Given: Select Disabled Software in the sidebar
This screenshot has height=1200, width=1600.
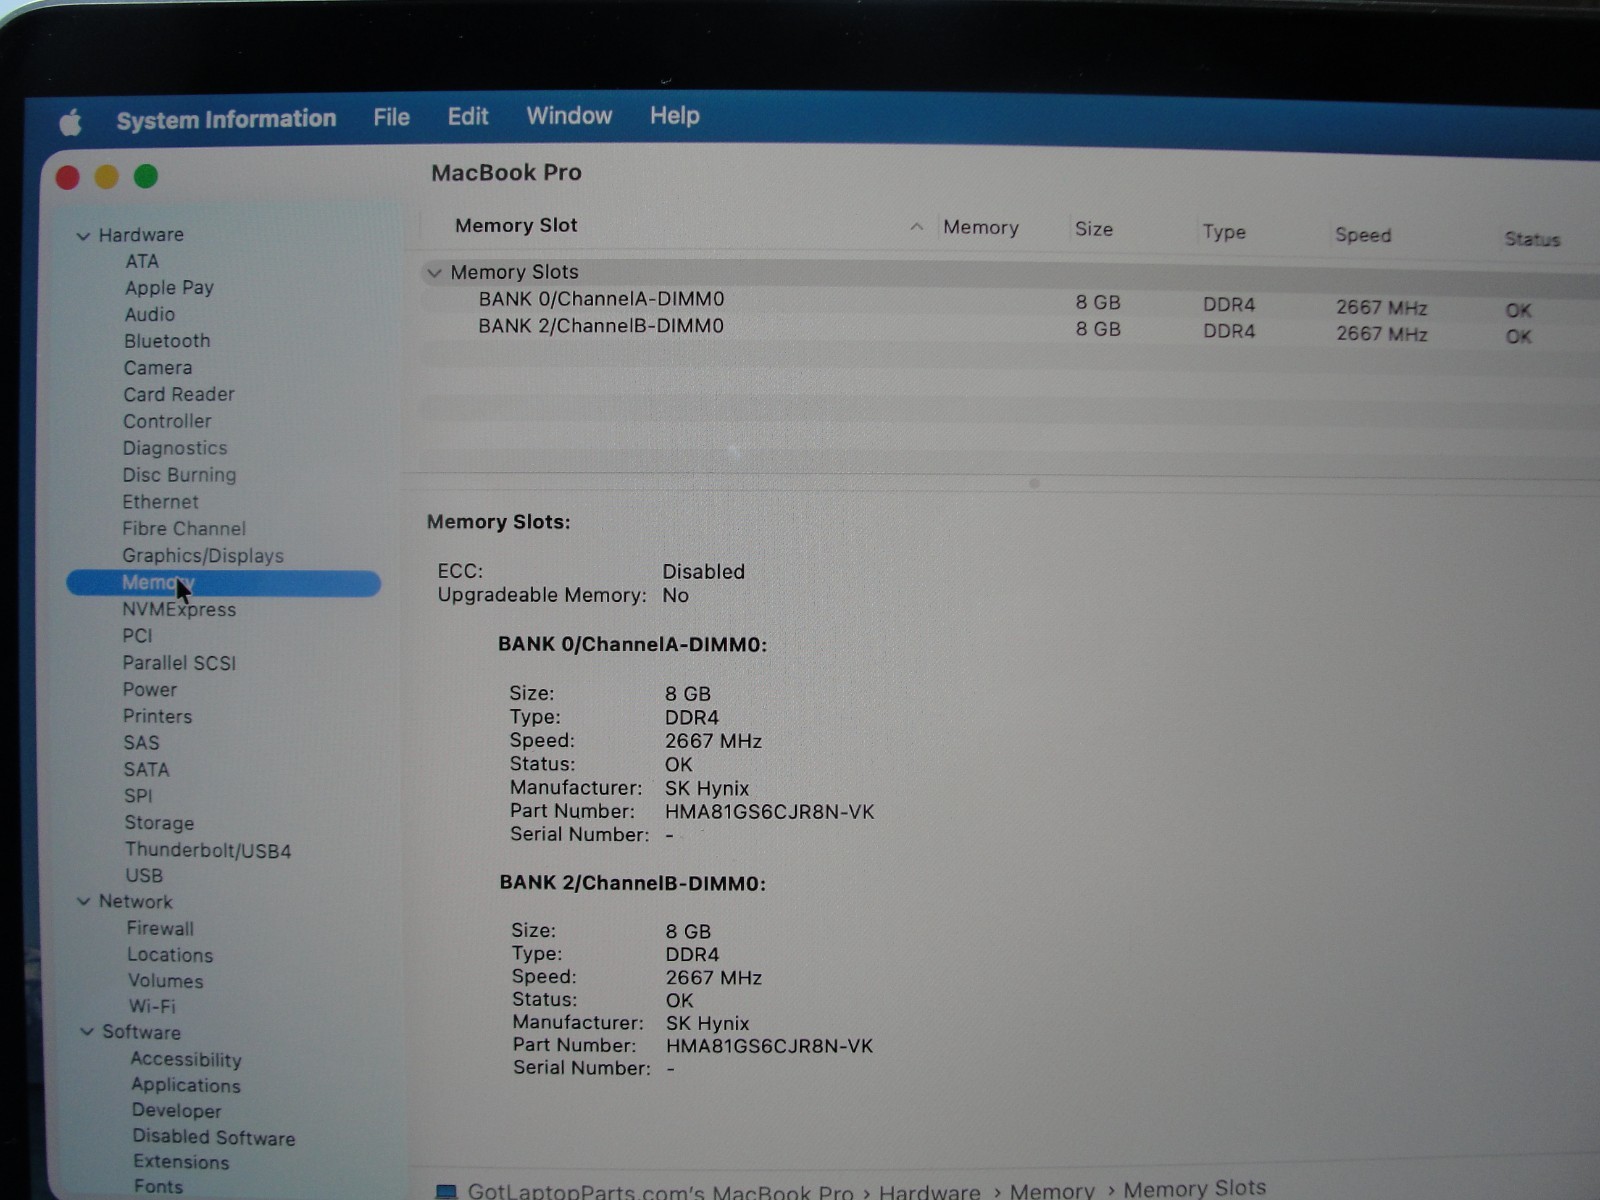Looking at the screenshot, I should [x=214, y=1137].
